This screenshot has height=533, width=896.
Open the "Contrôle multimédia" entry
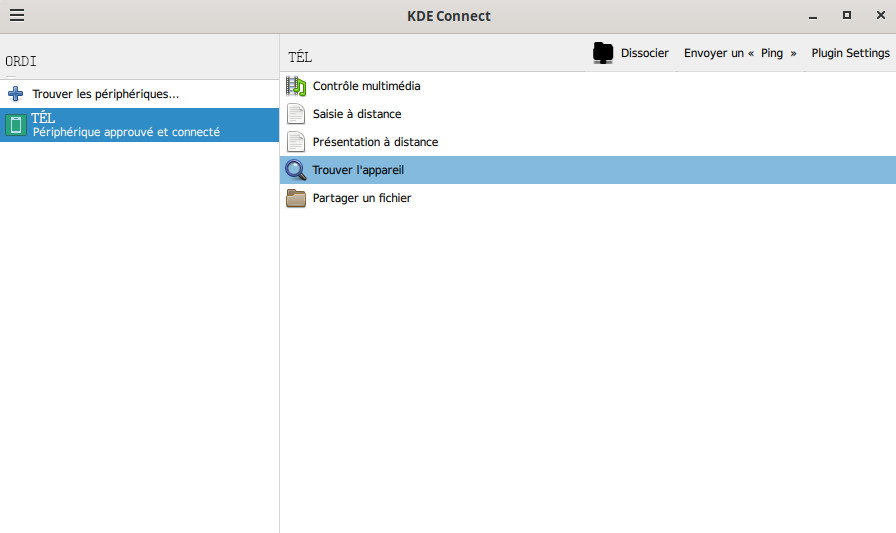(x=366, y=86)
